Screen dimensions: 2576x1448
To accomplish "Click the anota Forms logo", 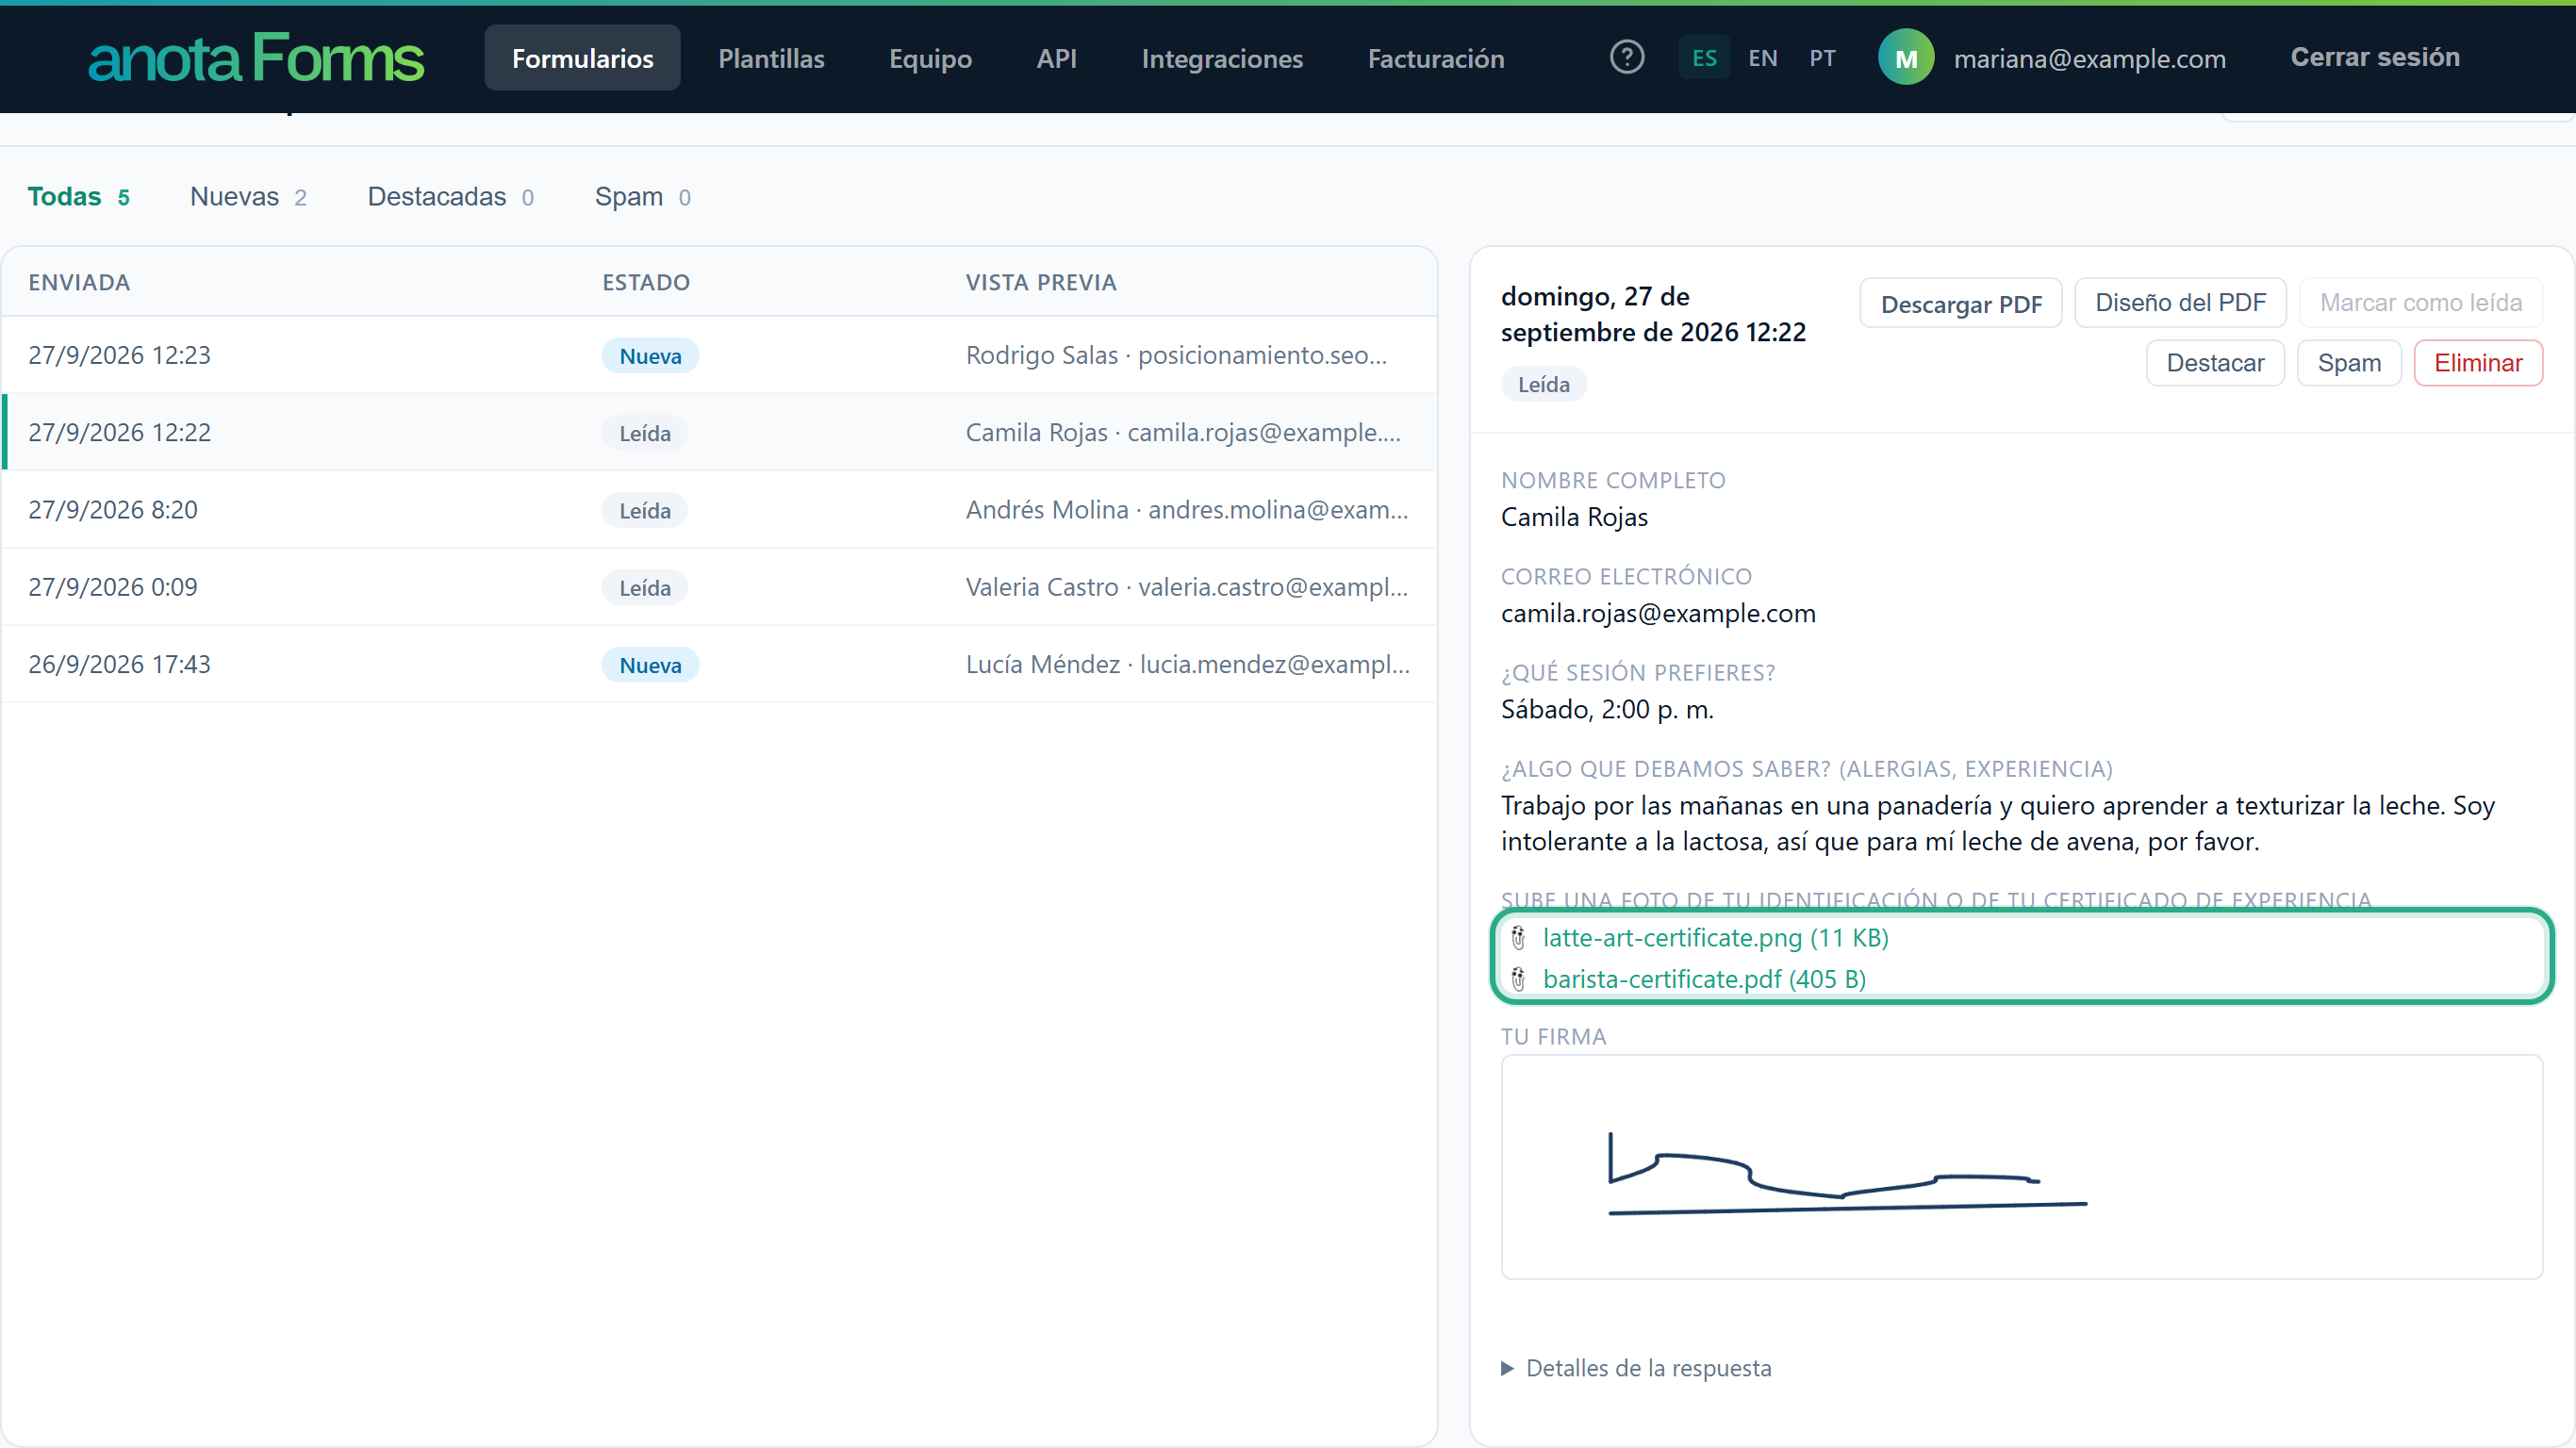I will [256, 58].
